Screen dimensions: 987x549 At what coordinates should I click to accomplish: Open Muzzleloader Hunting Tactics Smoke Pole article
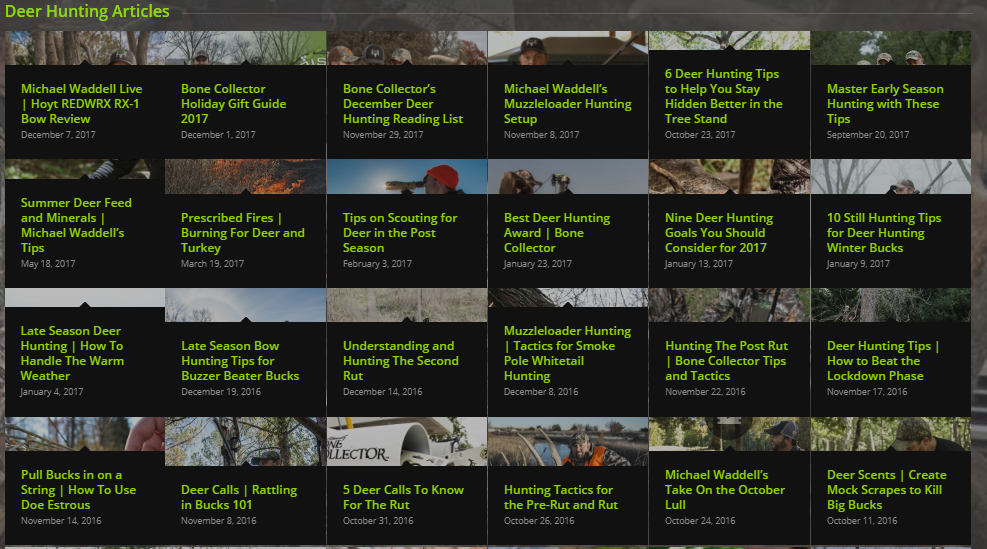point(567,353)
